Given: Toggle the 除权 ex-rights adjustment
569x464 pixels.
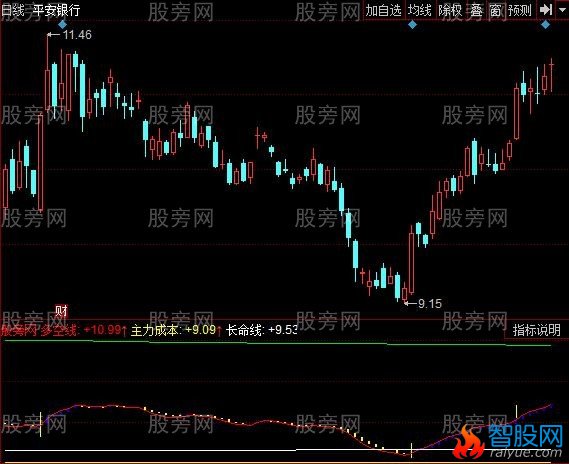Looking at the screenshot, I should tap(450, 10).
